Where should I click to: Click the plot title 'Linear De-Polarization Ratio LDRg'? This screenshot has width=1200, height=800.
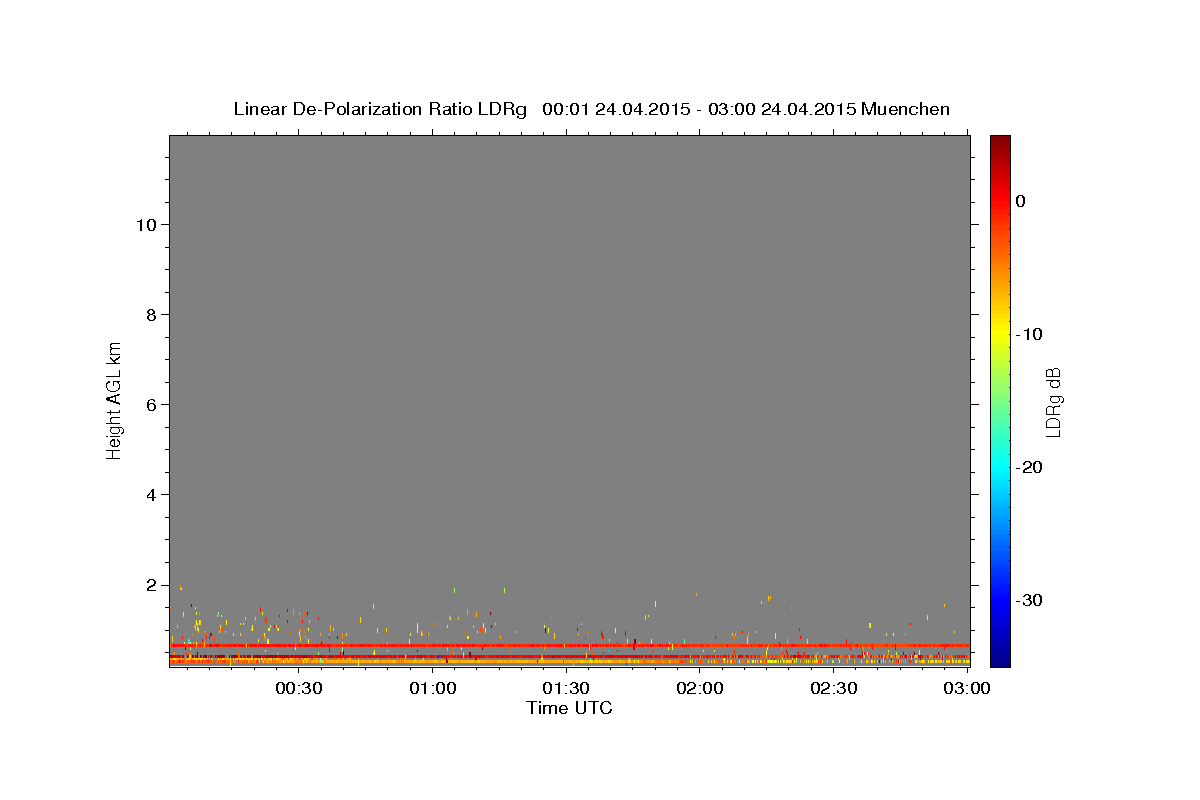pos(380,109)
